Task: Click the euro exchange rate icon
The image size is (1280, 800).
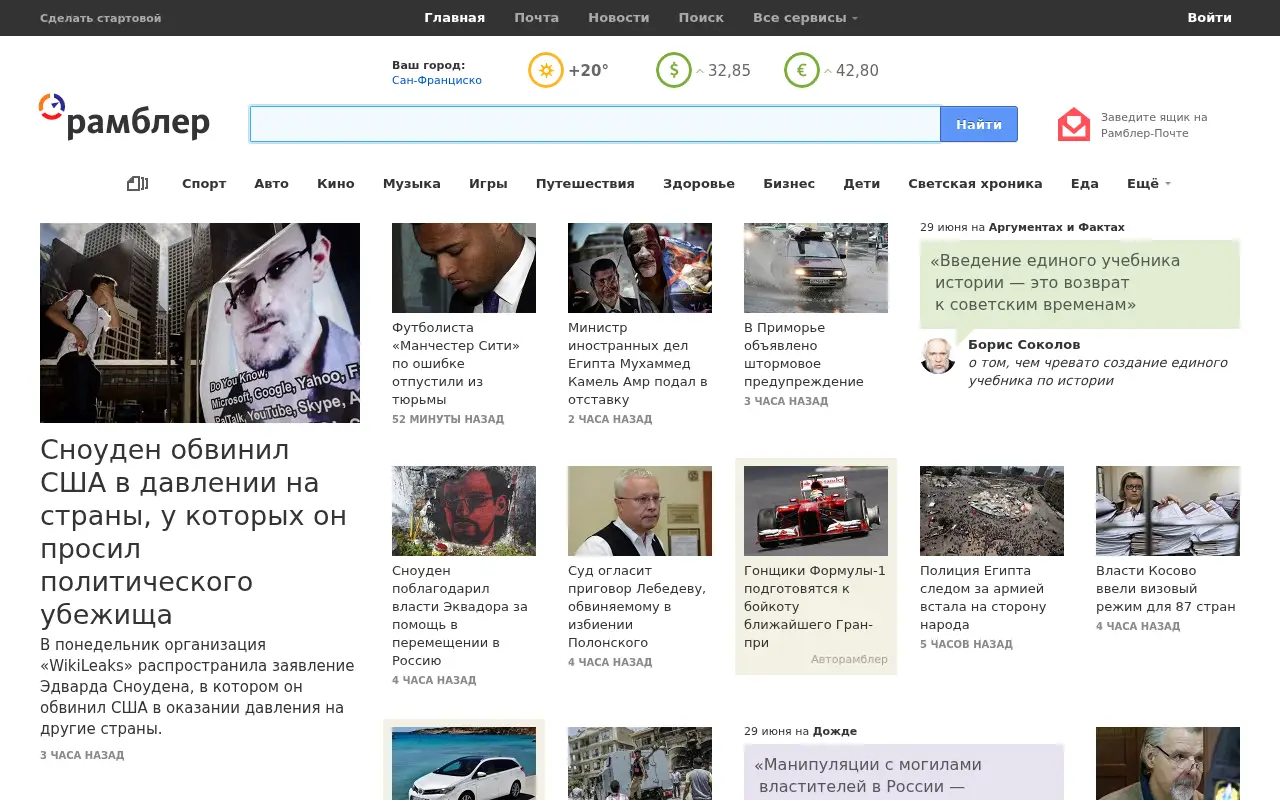Action: (802, 70)
